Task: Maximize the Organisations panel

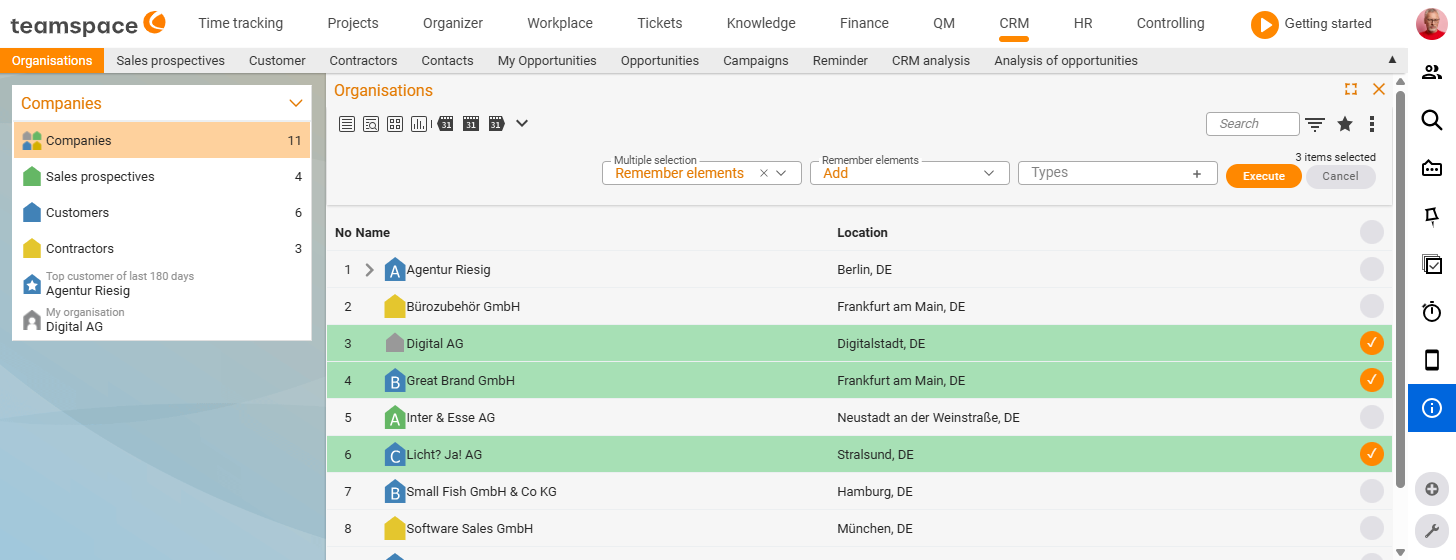Action: 1351,89
